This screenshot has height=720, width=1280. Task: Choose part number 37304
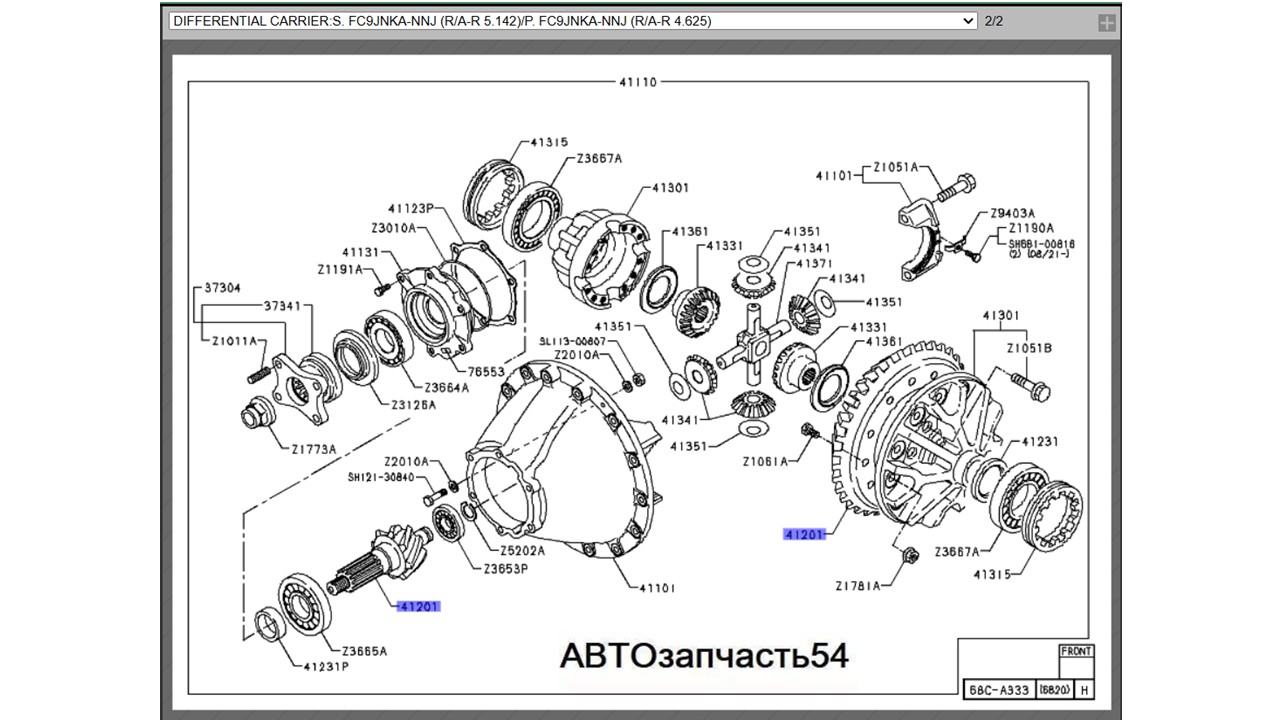click(223, 288)
